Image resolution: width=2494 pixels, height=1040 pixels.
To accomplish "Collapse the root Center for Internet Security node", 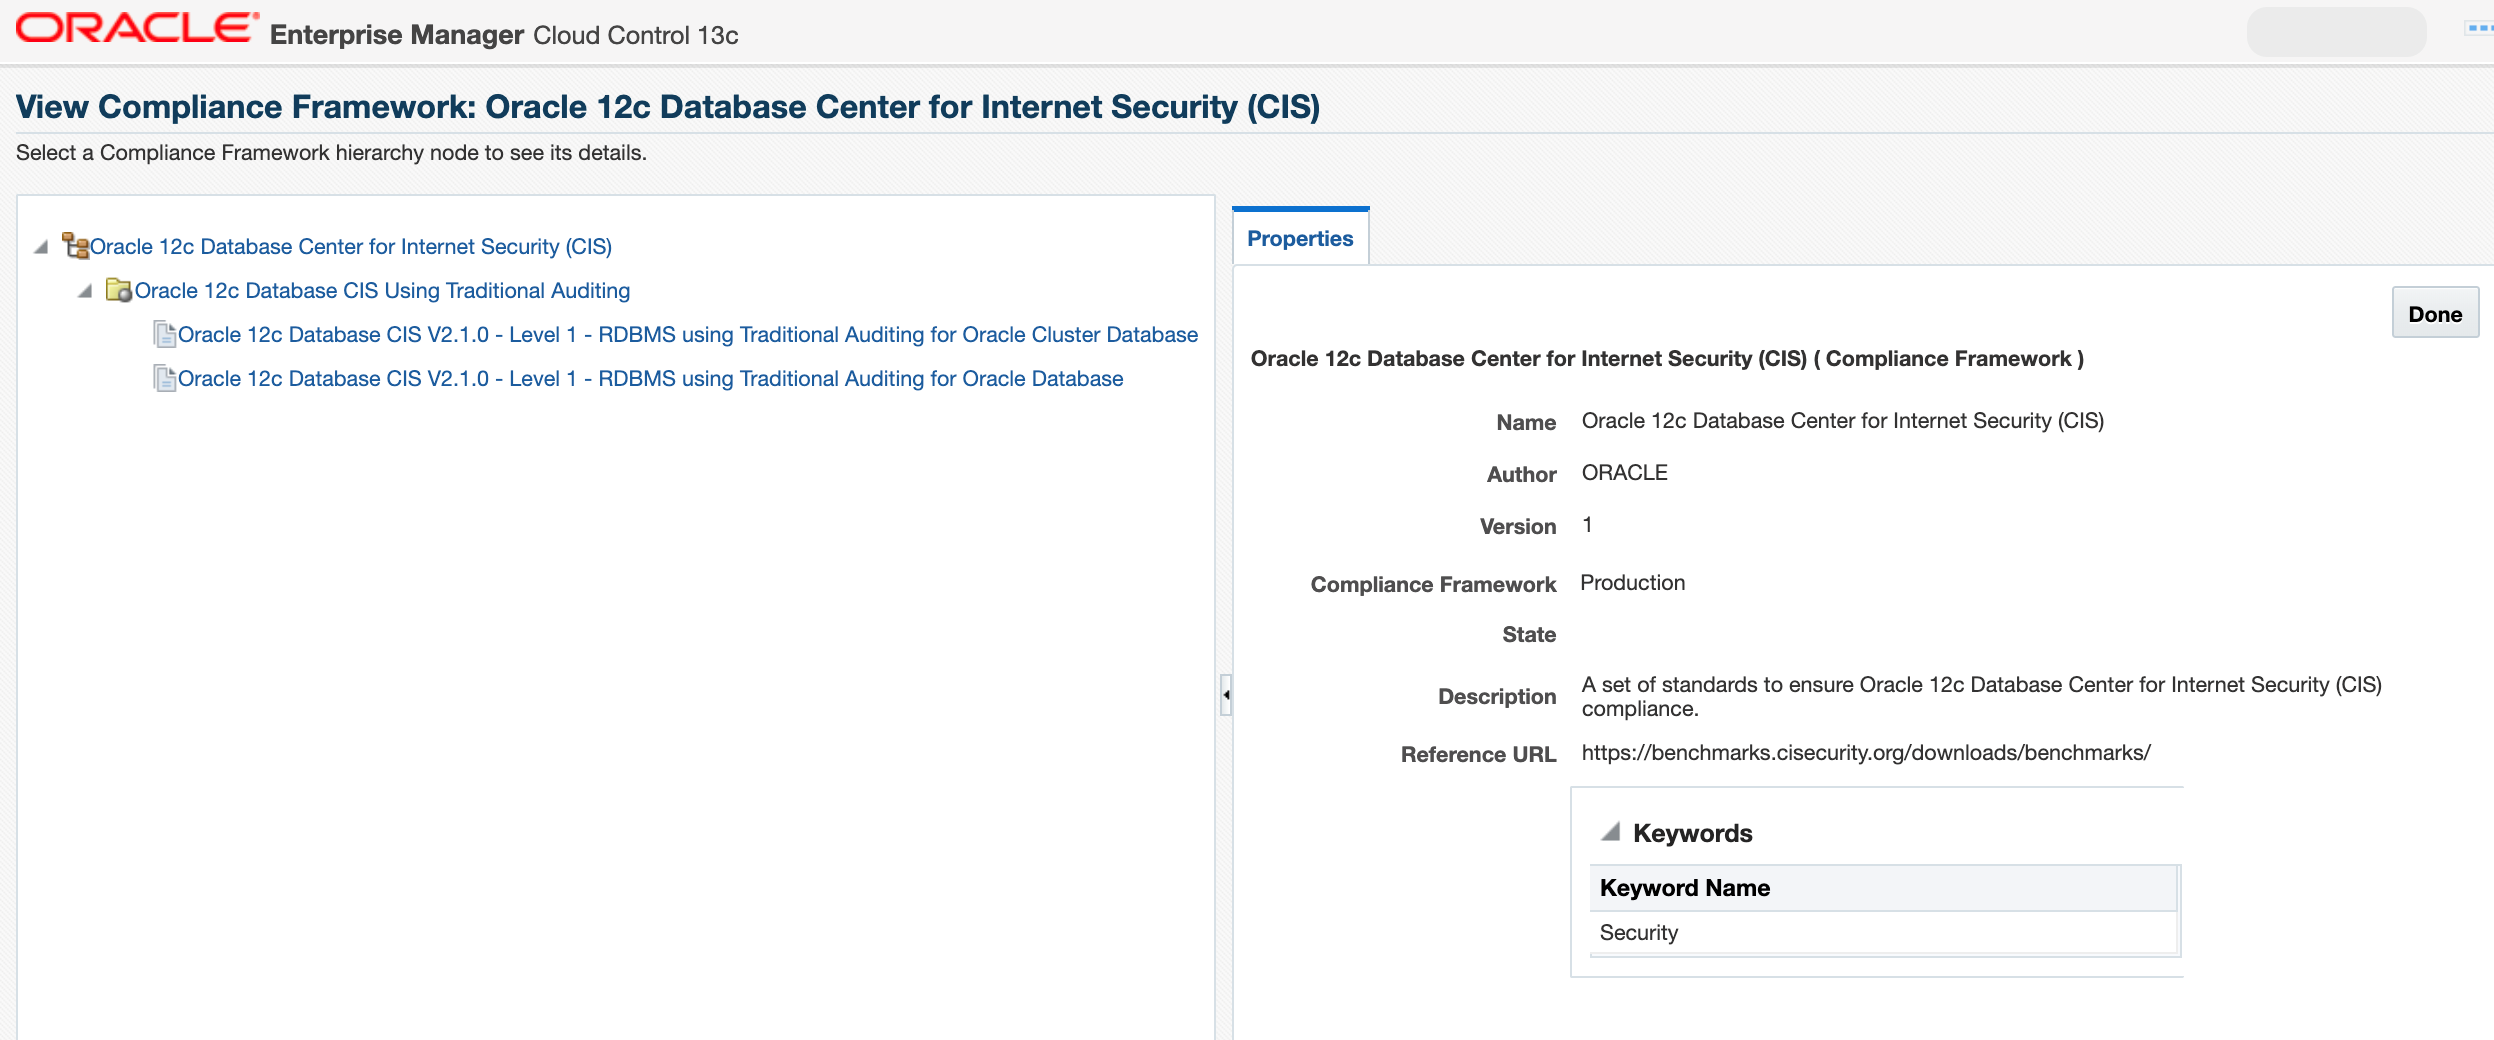I will (41, 247).
